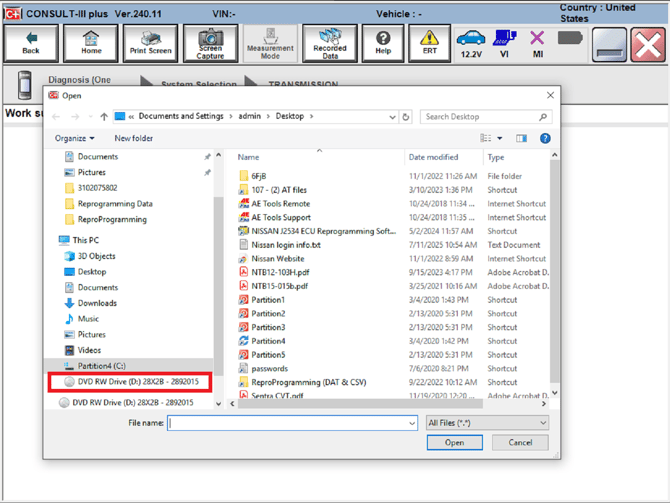Open Measurement Mode

click(270, 43)
